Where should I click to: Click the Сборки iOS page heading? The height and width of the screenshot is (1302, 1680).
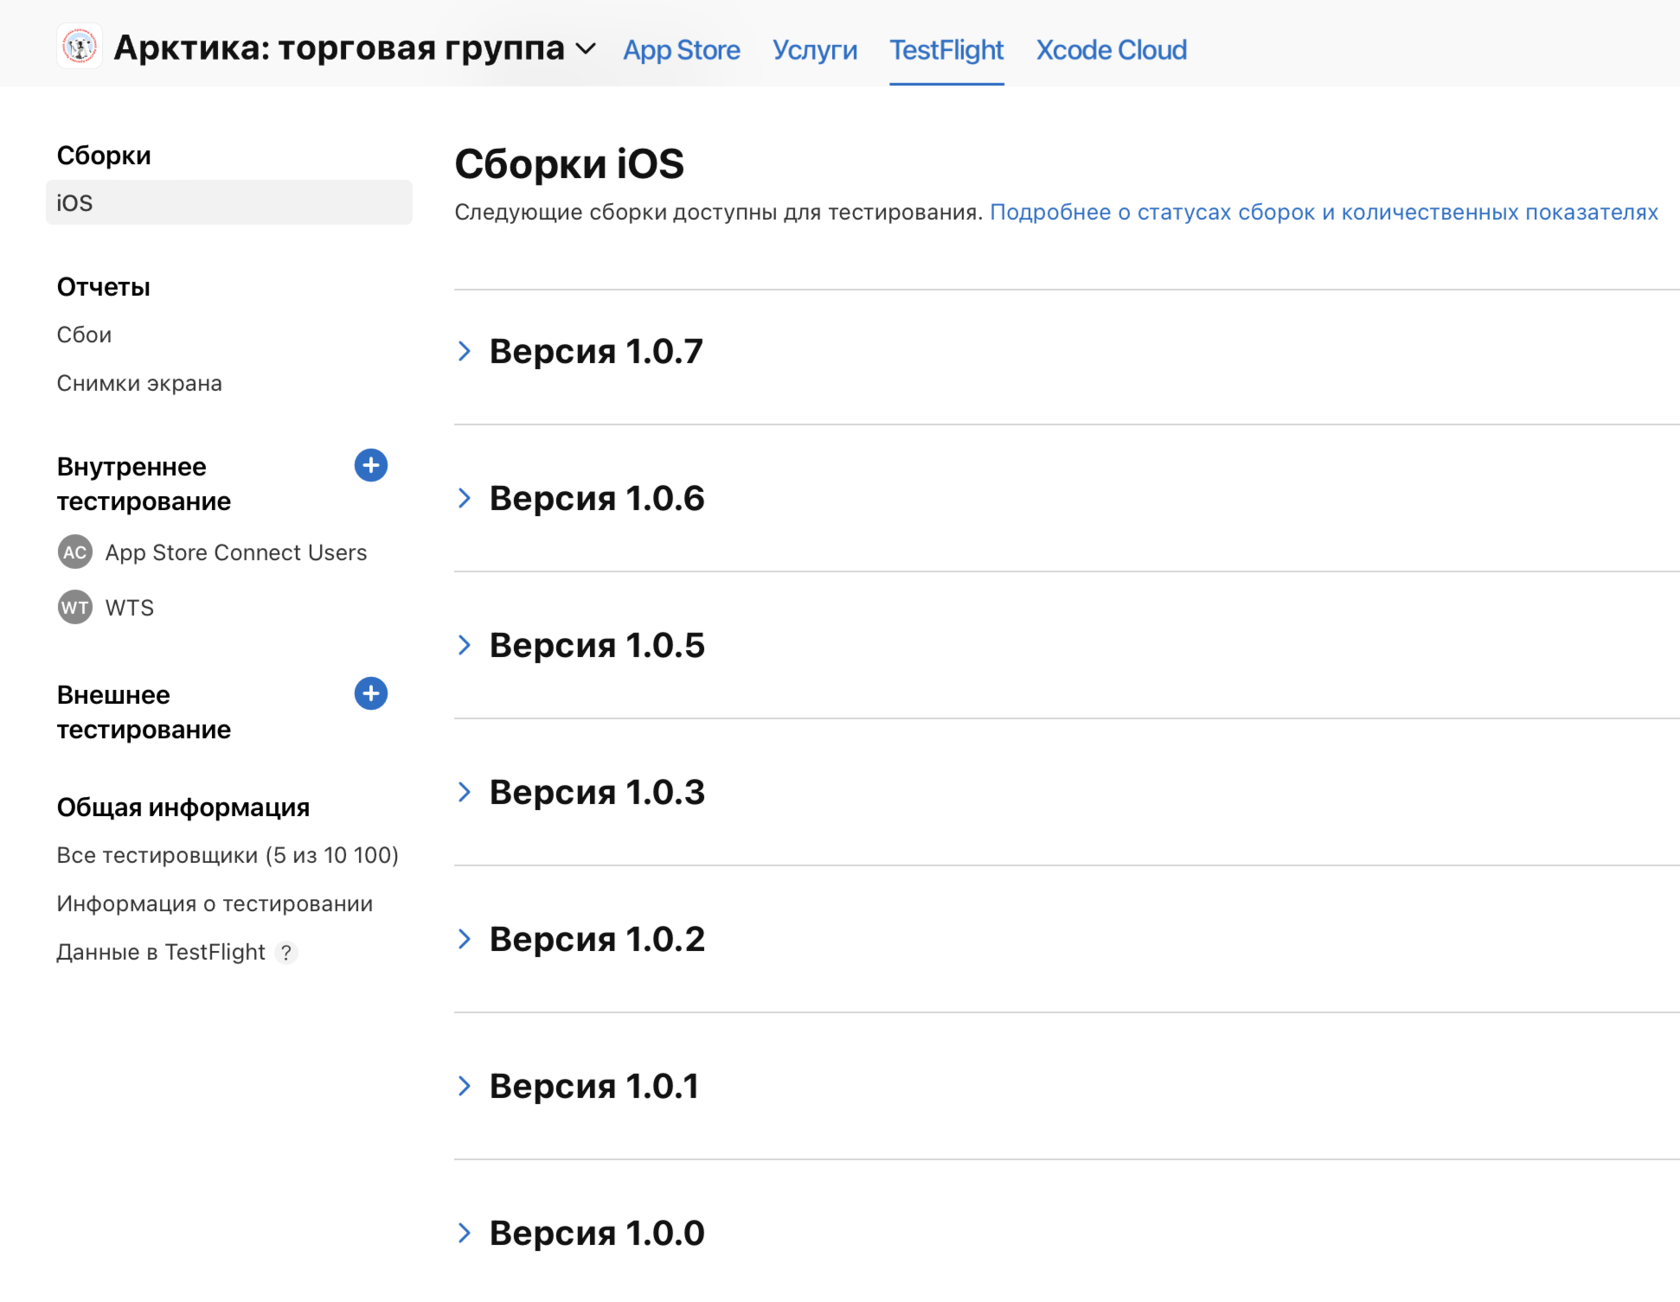pyautogui.click(x=569, y=164)
